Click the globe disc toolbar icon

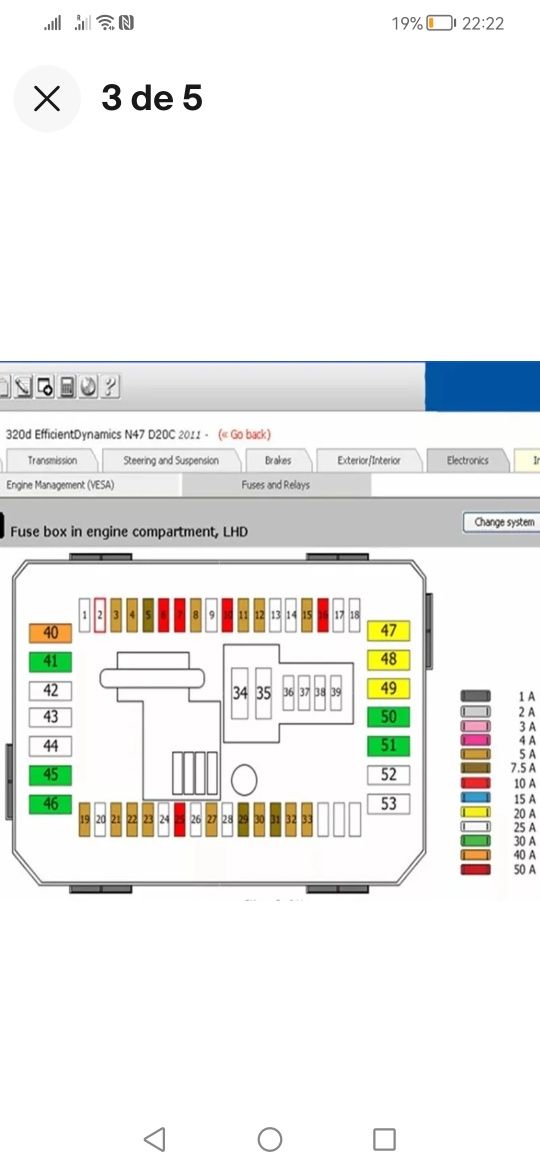90,387
